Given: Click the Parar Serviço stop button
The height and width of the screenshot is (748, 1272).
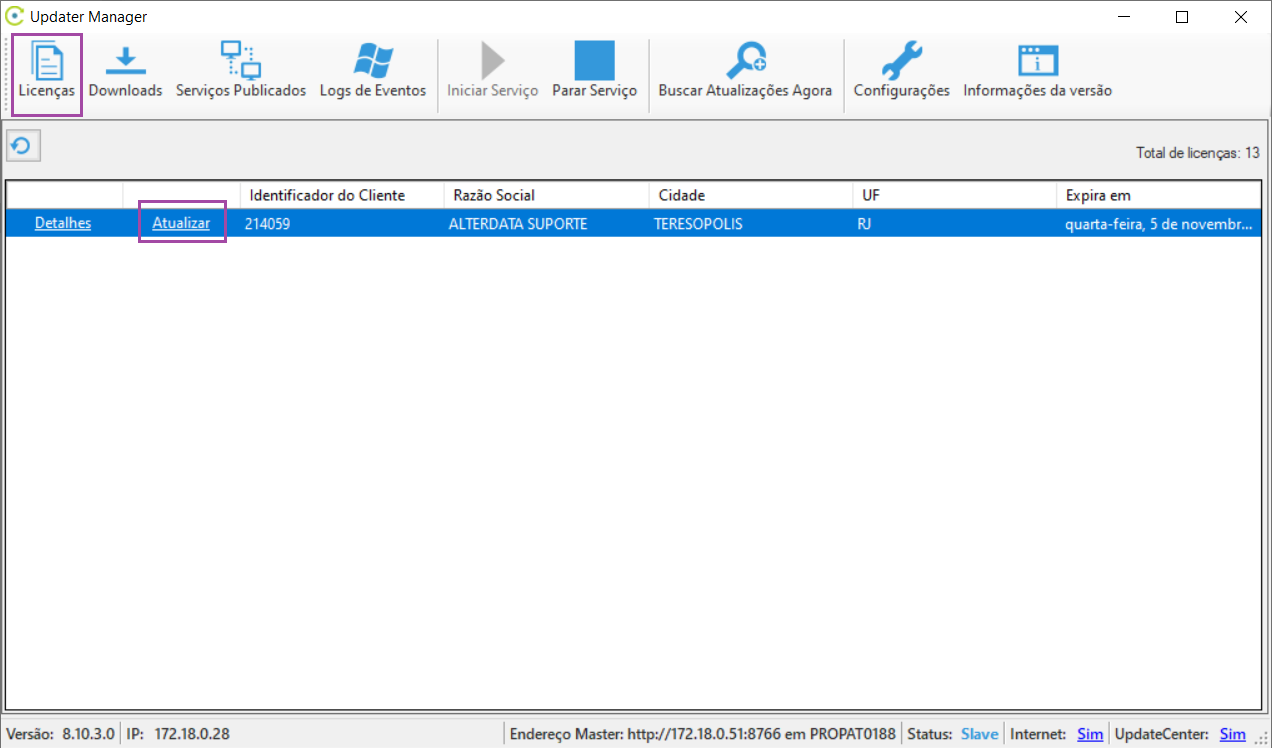Looking at the screenshot, I should click(594, 74).
